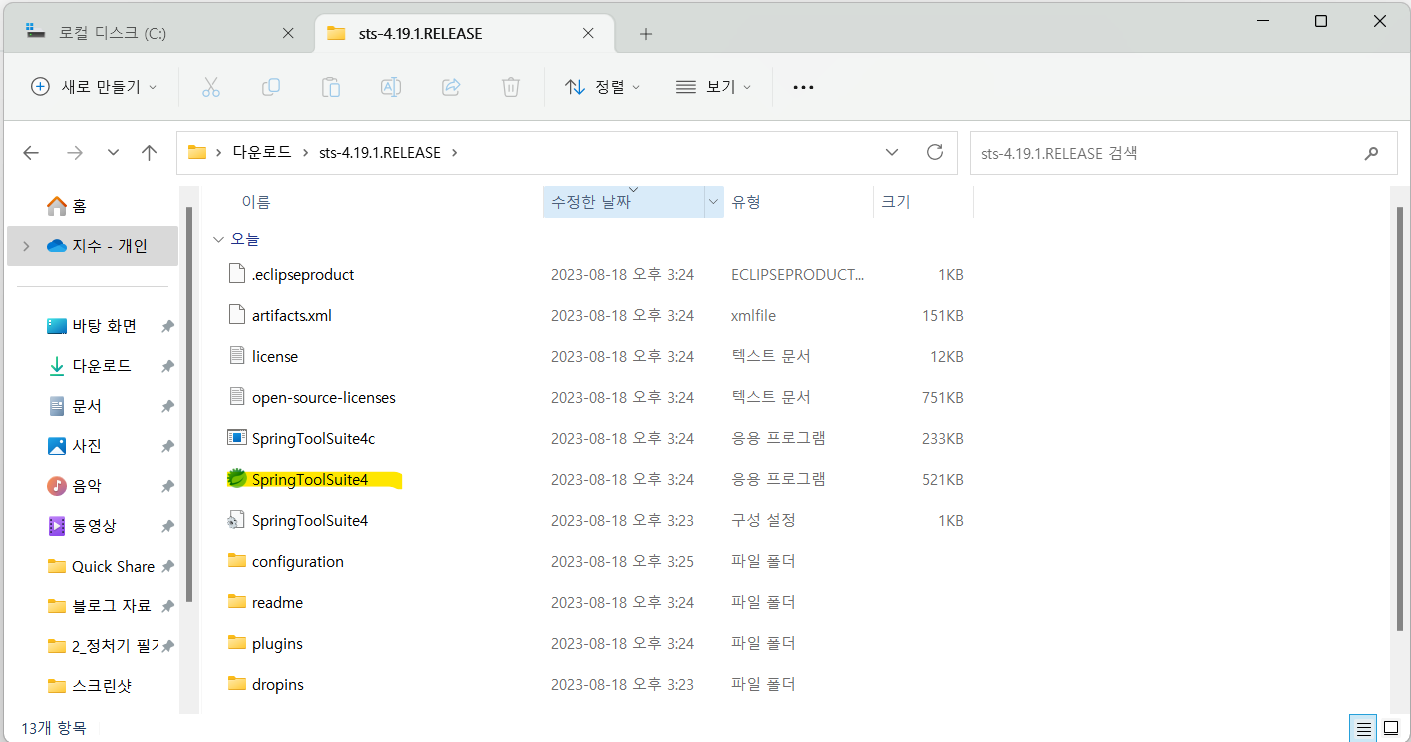Select the dropins folder icon
The width and height of the screenshot is (1411, 742).
coord(236,684)
